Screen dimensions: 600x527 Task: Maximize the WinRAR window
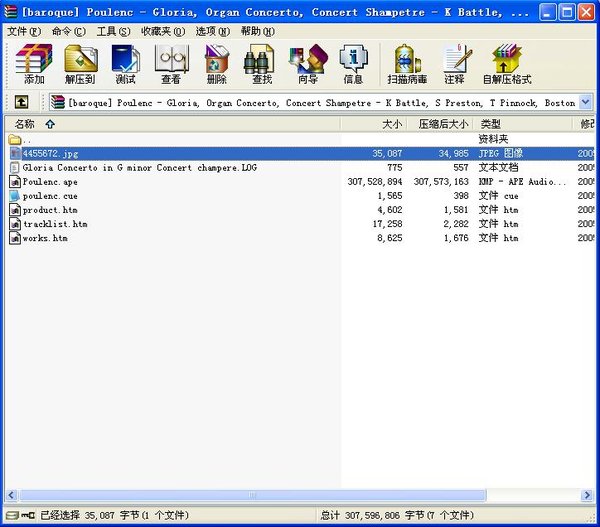(x=567, y=12)
